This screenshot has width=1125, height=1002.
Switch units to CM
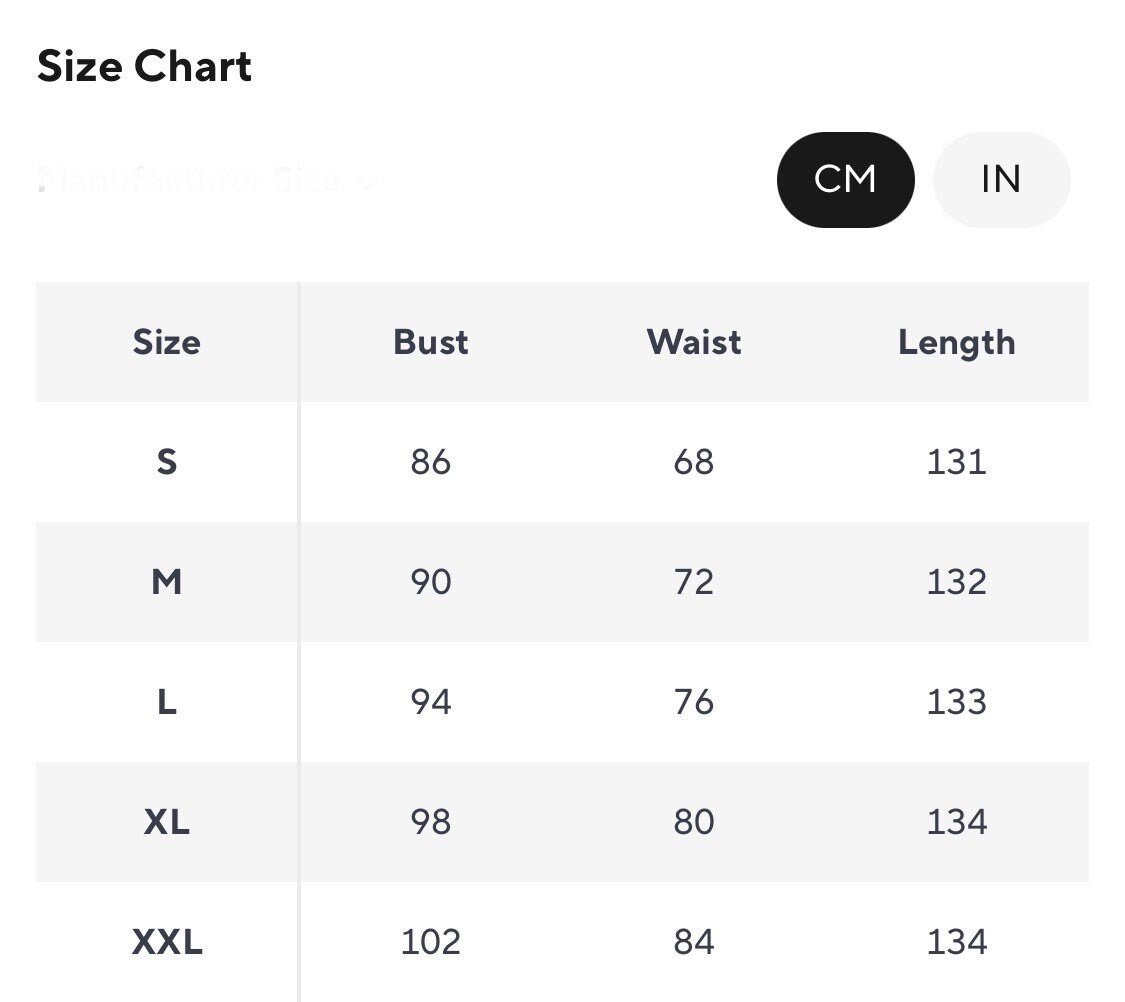tap(845, 180)
